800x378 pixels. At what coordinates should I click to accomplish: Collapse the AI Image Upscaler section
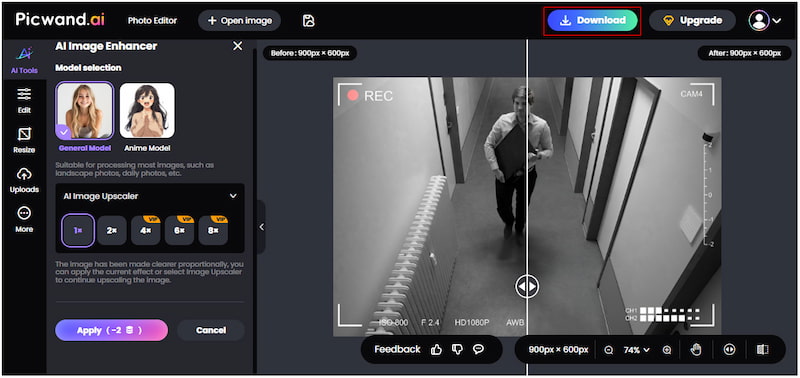233,196
